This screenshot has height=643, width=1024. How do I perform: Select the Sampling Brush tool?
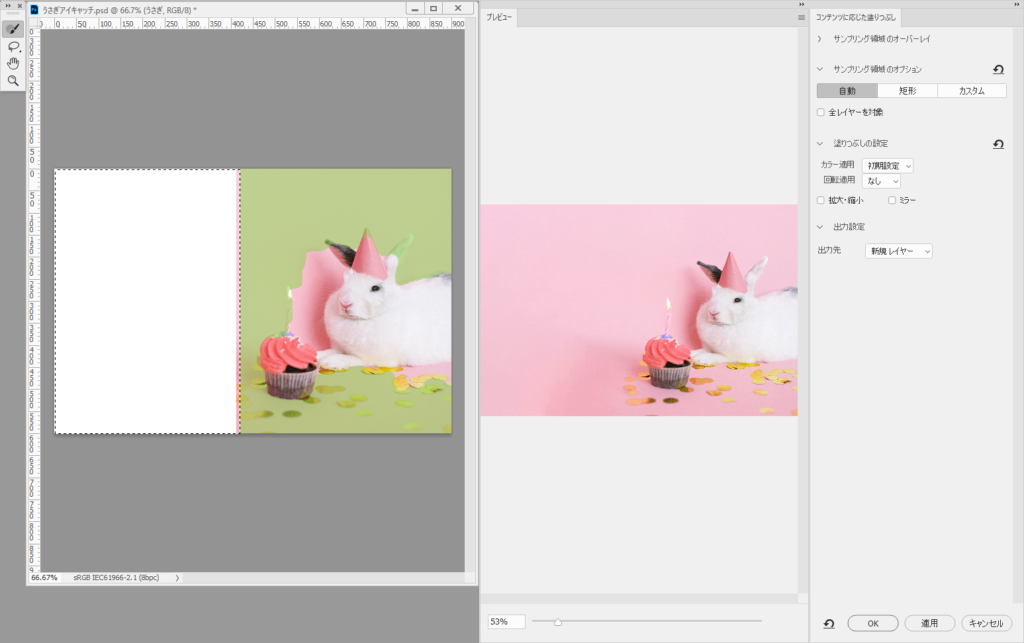click(13, 29)
